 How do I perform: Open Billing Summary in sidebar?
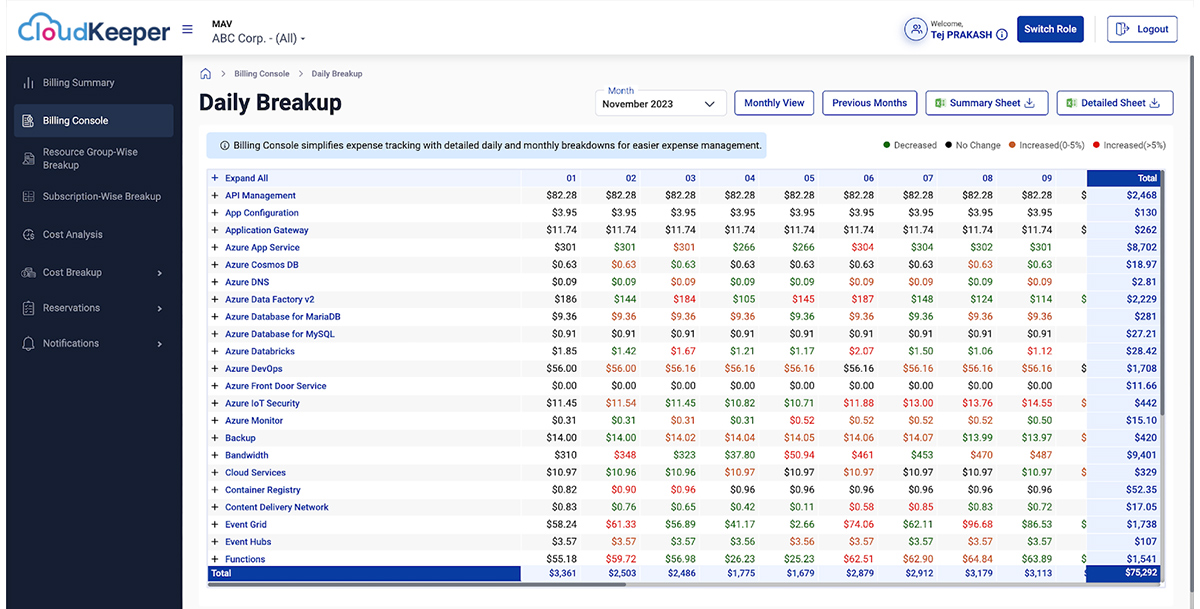pyautogui.click(x=78, y=83)
